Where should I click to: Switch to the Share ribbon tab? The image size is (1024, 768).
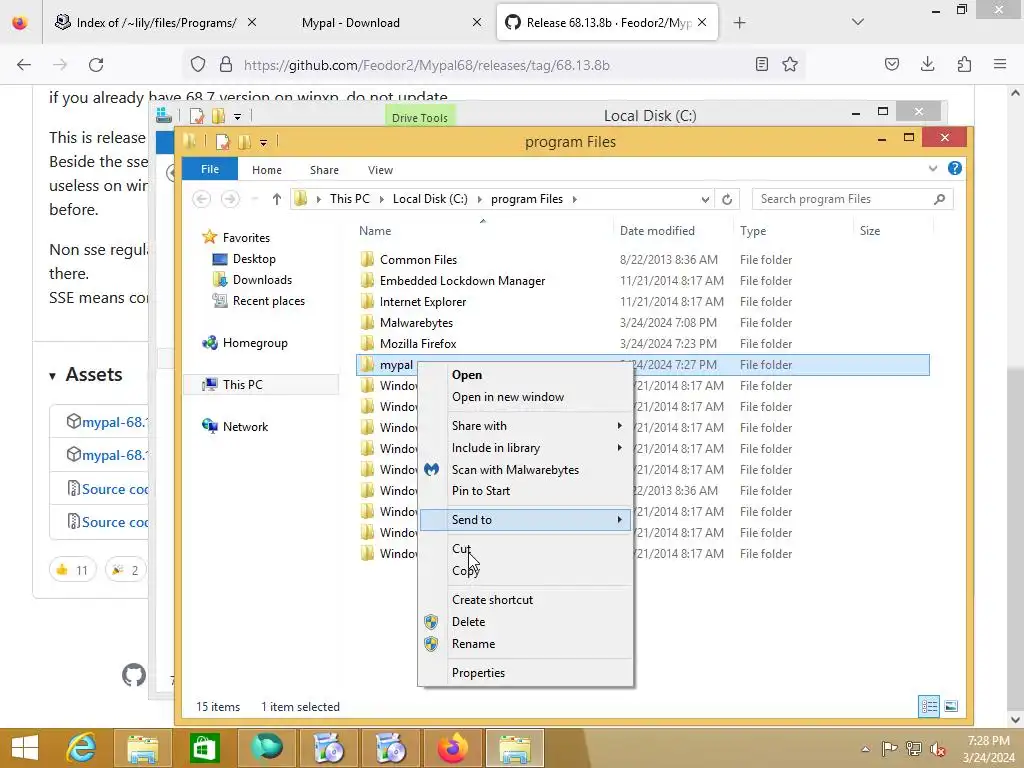tap(325, 170)
